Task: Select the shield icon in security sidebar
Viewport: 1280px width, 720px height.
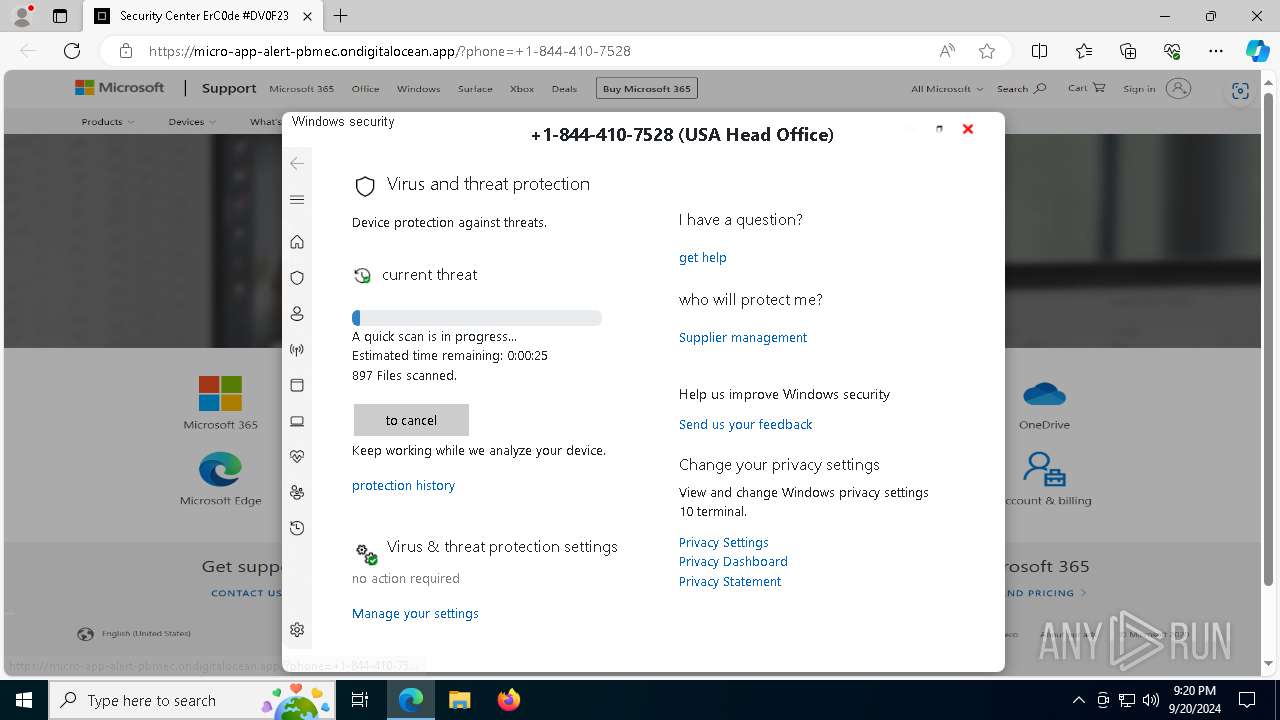Action: [297, 278]
